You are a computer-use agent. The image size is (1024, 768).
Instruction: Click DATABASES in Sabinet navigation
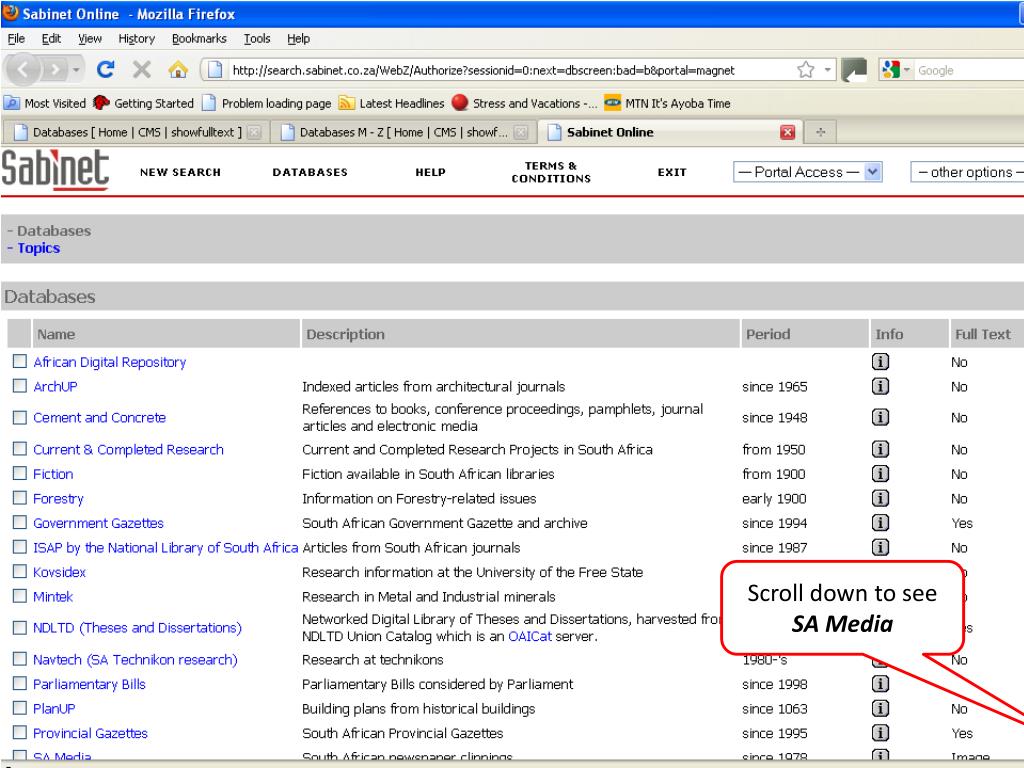tap(310, 172)
